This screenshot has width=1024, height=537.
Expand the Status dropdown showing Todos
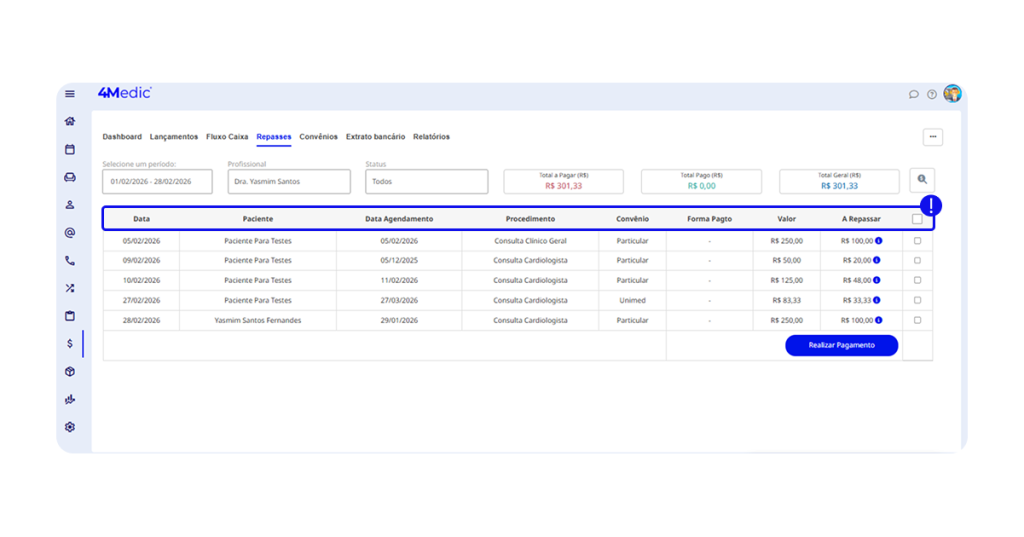click(426, 181)
